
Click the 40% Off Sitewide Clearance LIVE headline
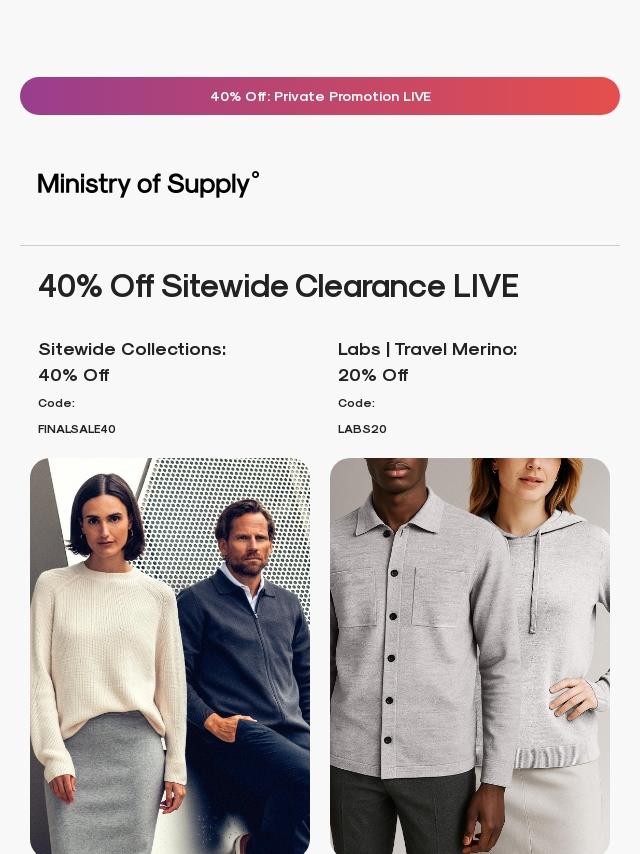point(278,286)
